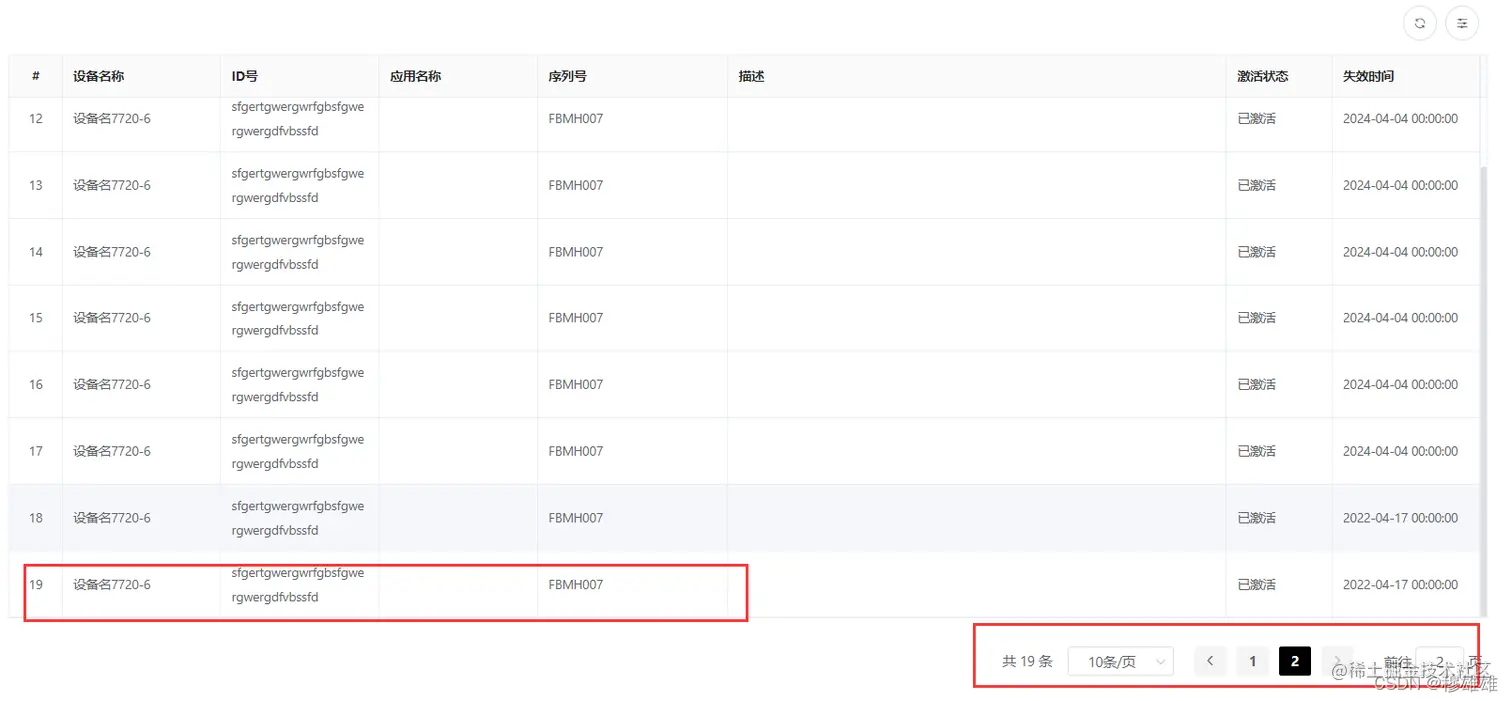This screenshot has width=1512, height=701.
Task: Click the 共 19 条 total count
Action: click(x=1027, y=661)
